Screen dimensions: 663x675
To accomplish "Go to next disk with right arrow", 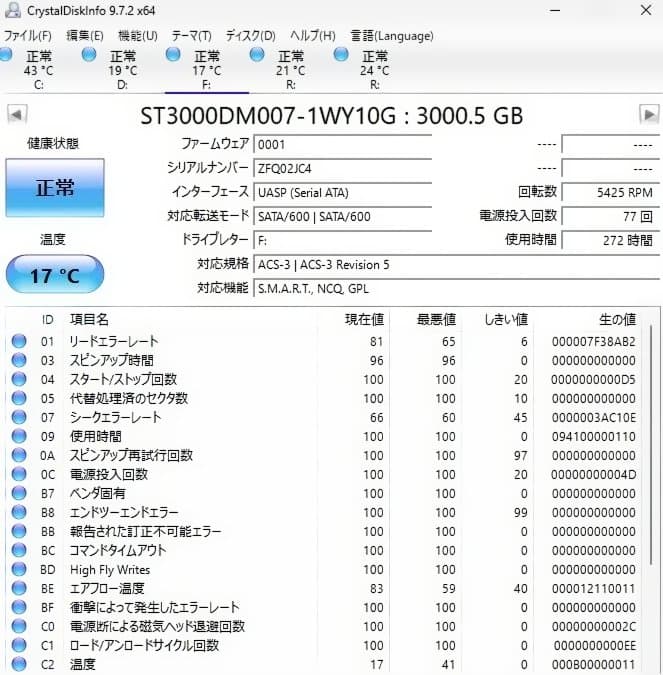I will [649, 115].
